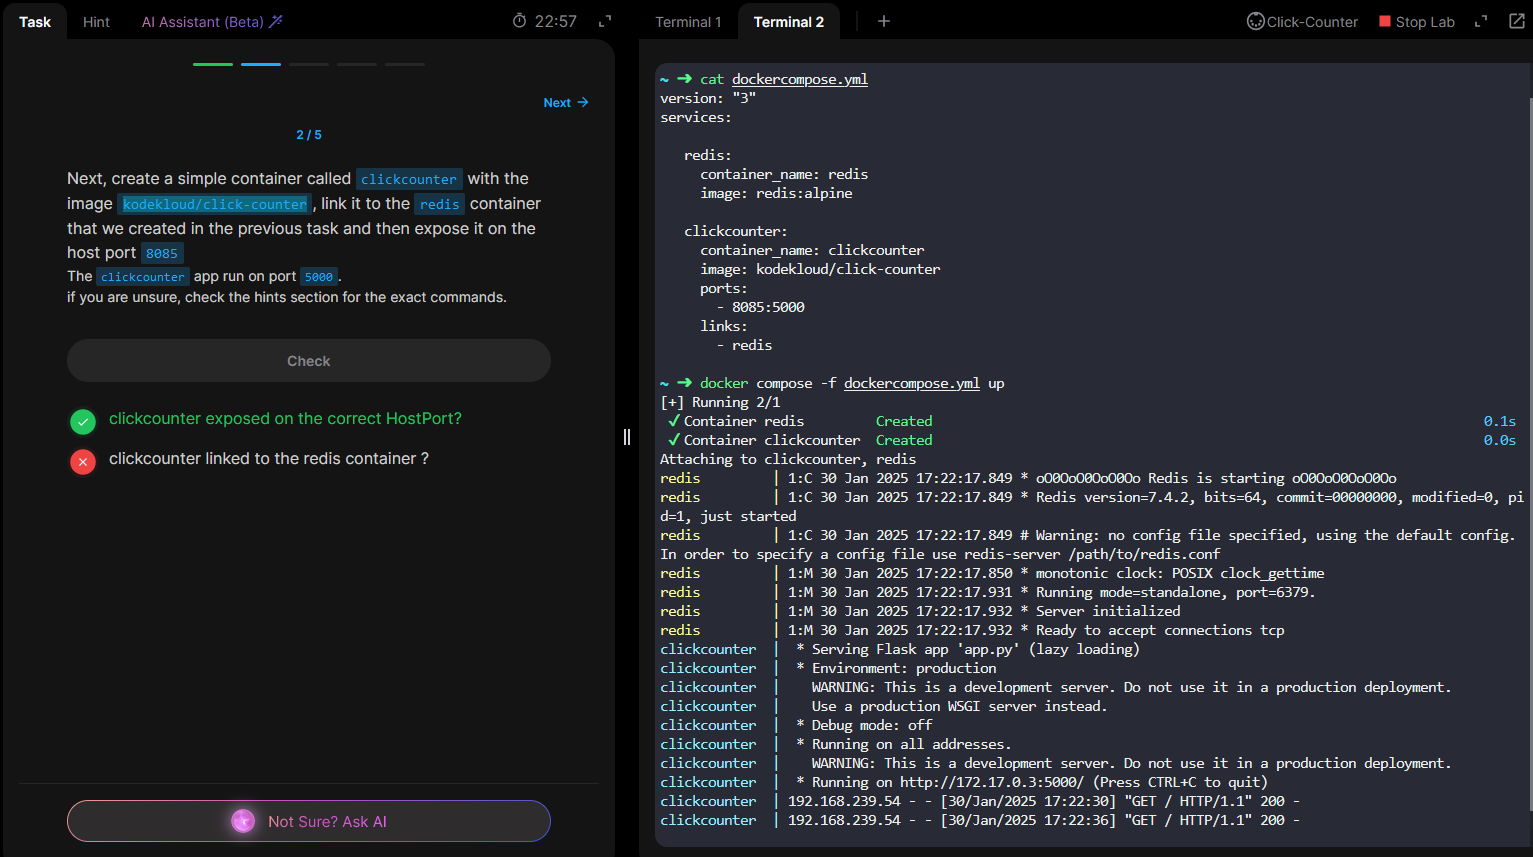Click the red Stop Lab square icon

point(1385,21)
